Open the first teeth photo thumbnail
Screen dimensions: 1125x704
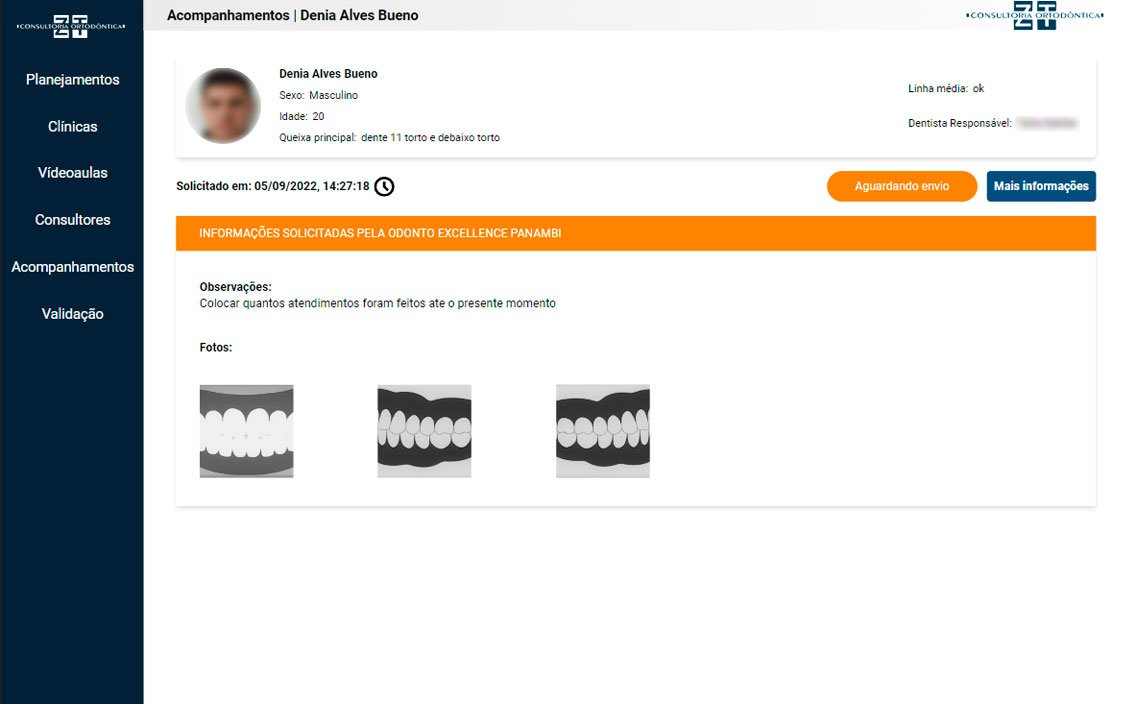click(246, 431)
